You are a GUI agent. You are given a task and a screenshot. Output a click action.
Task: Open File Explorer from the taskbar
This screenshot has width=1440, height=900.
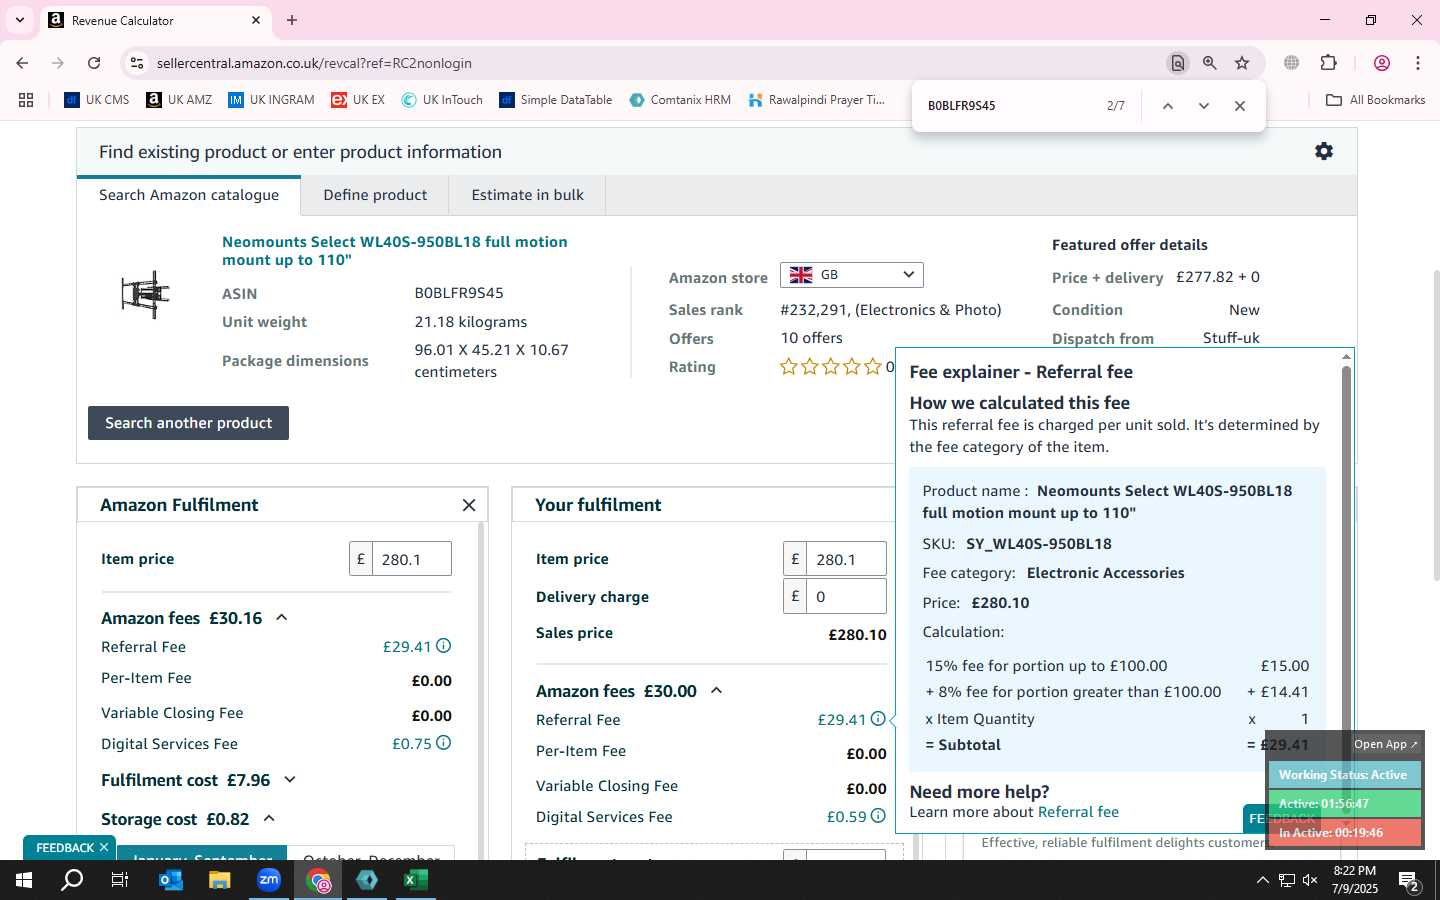[220, 880]
